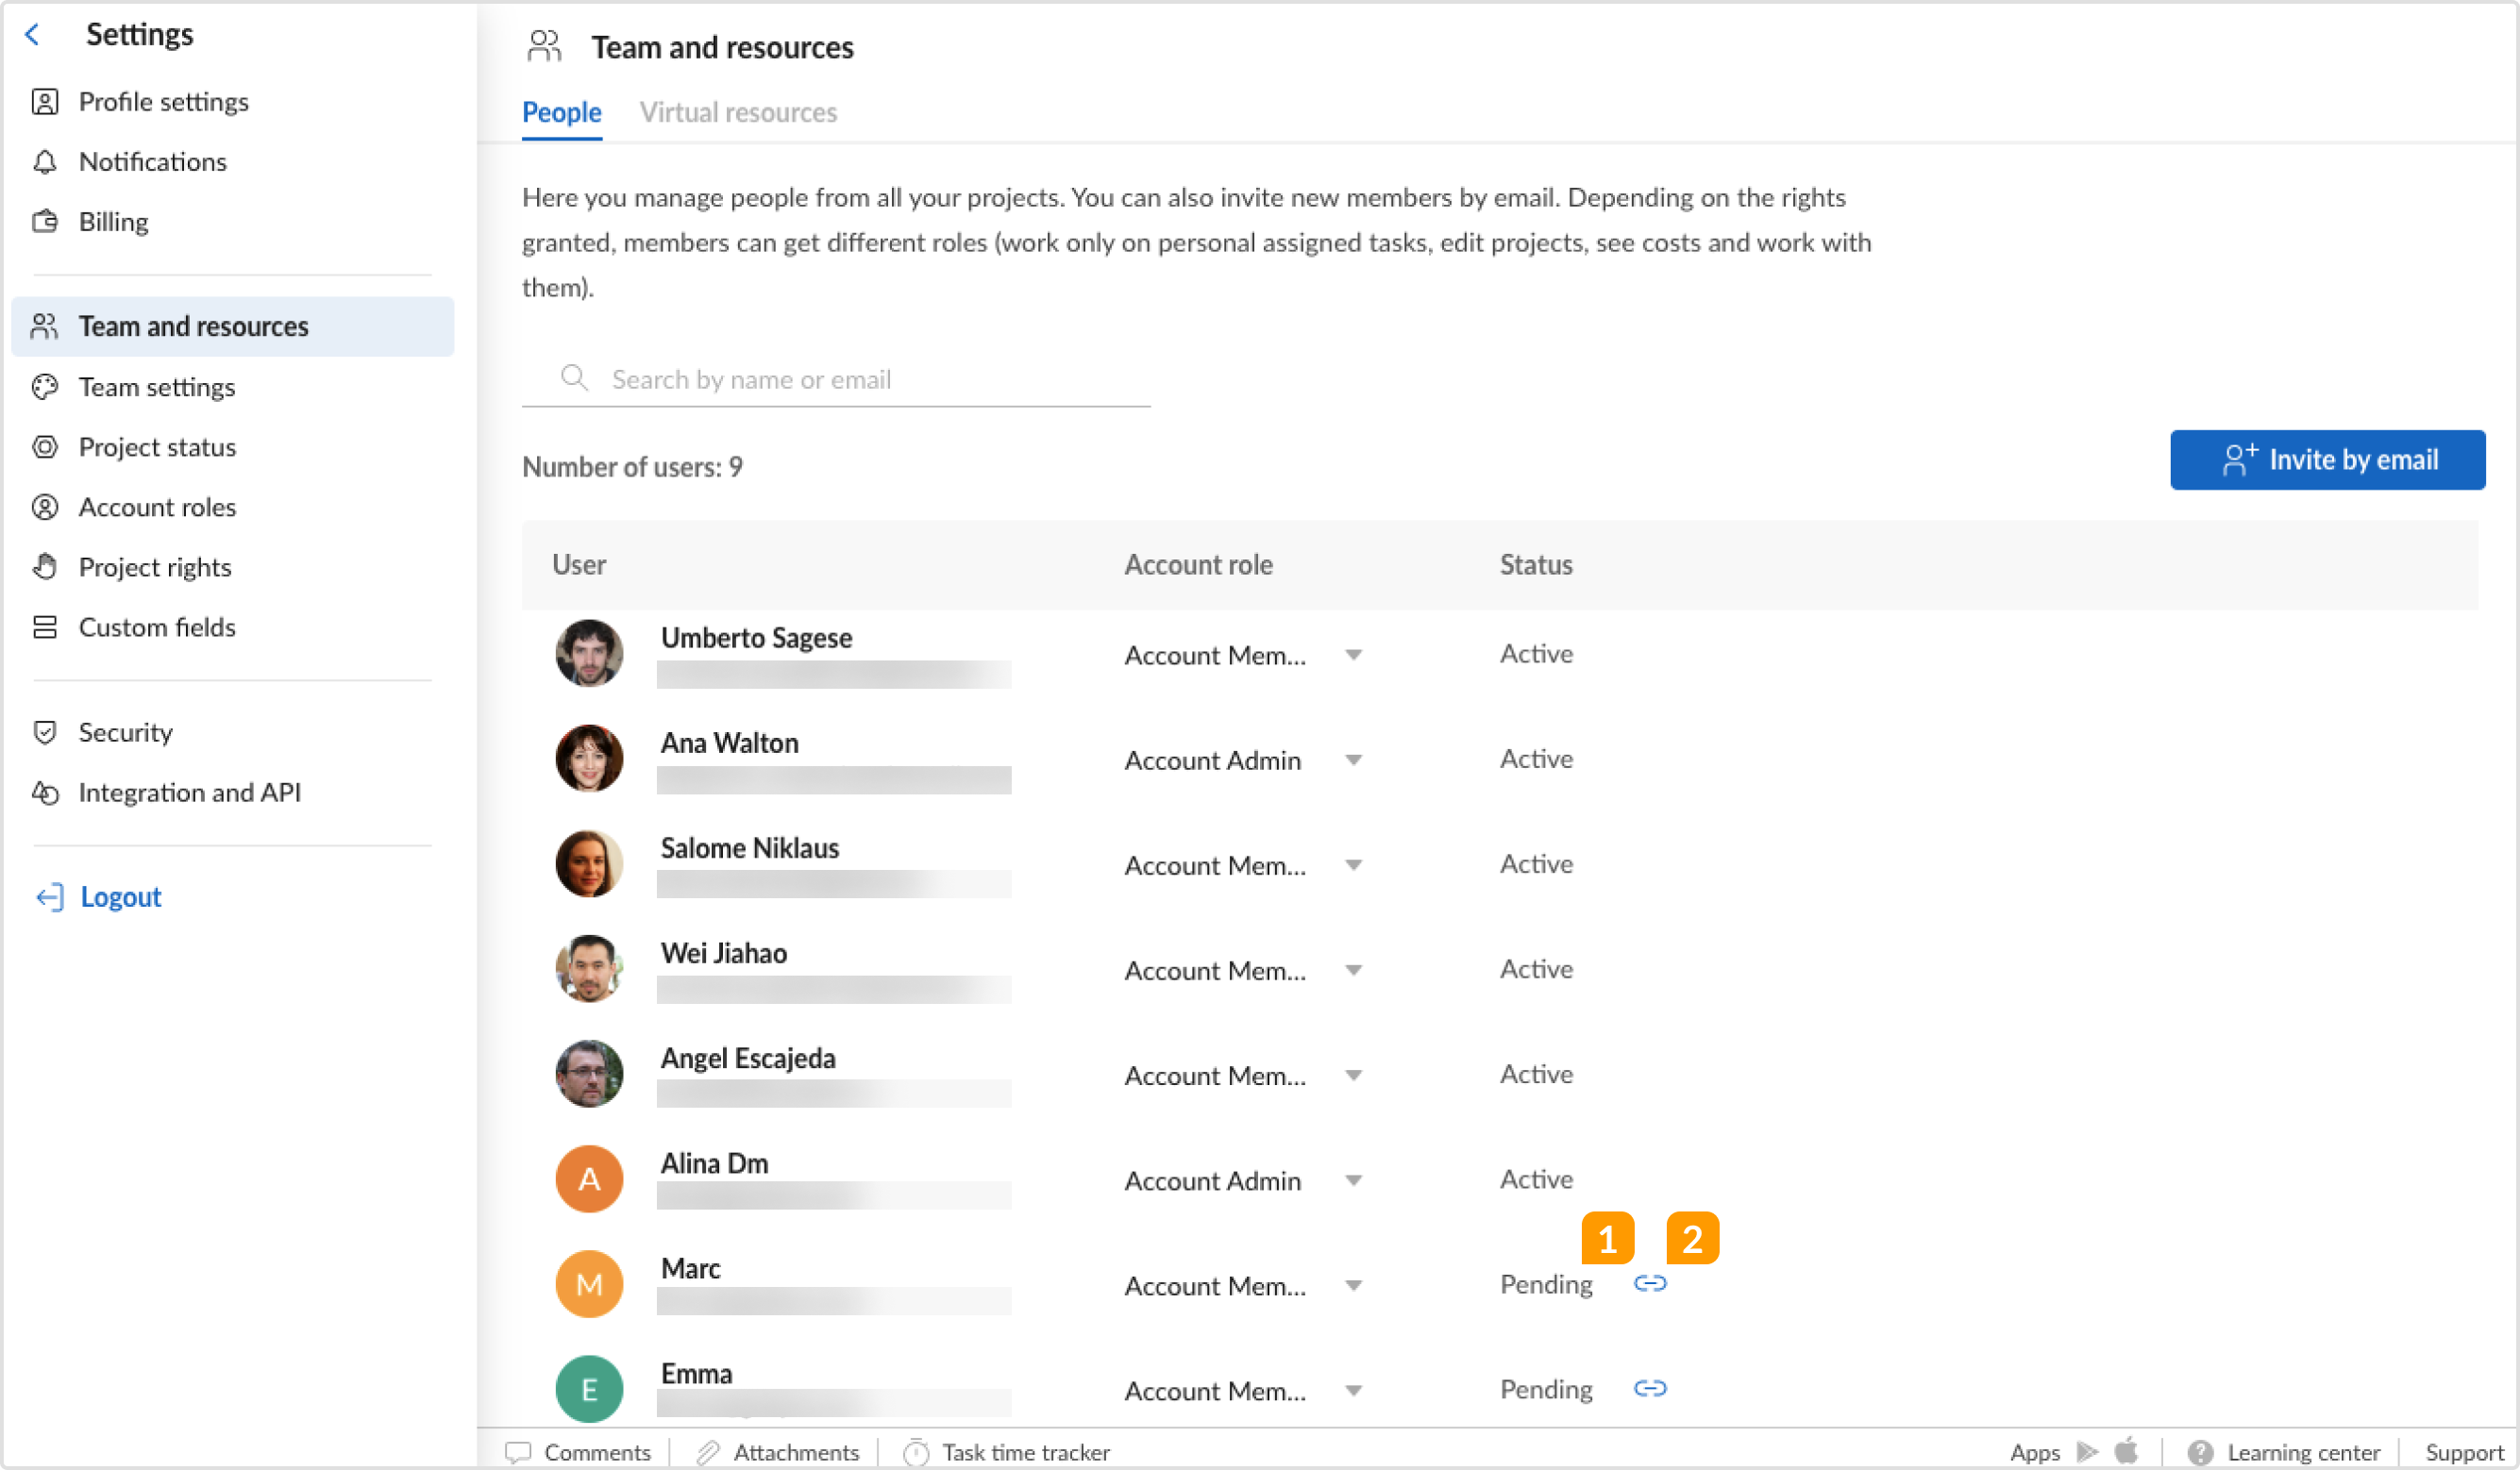
Task: Click the Google Play icon next to Apps
Action: (x=2086, y=1451)
